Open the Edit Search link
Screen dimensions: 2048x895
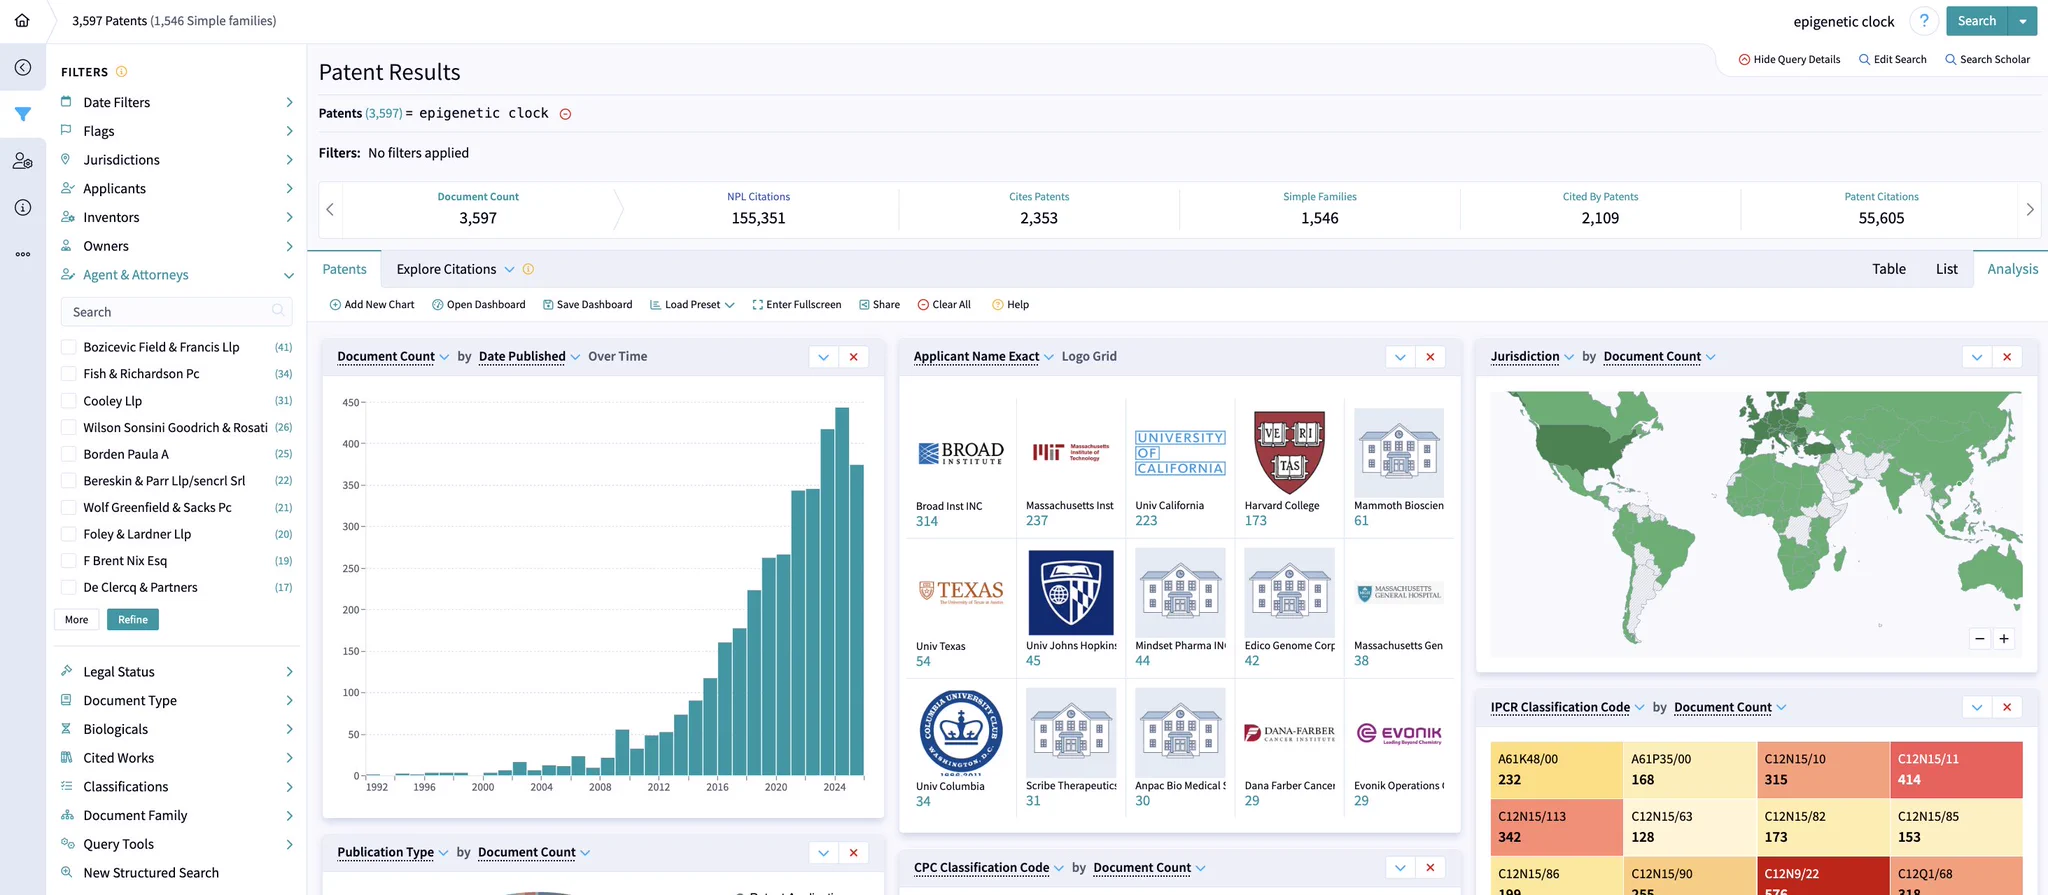[x=1892, y=60]
